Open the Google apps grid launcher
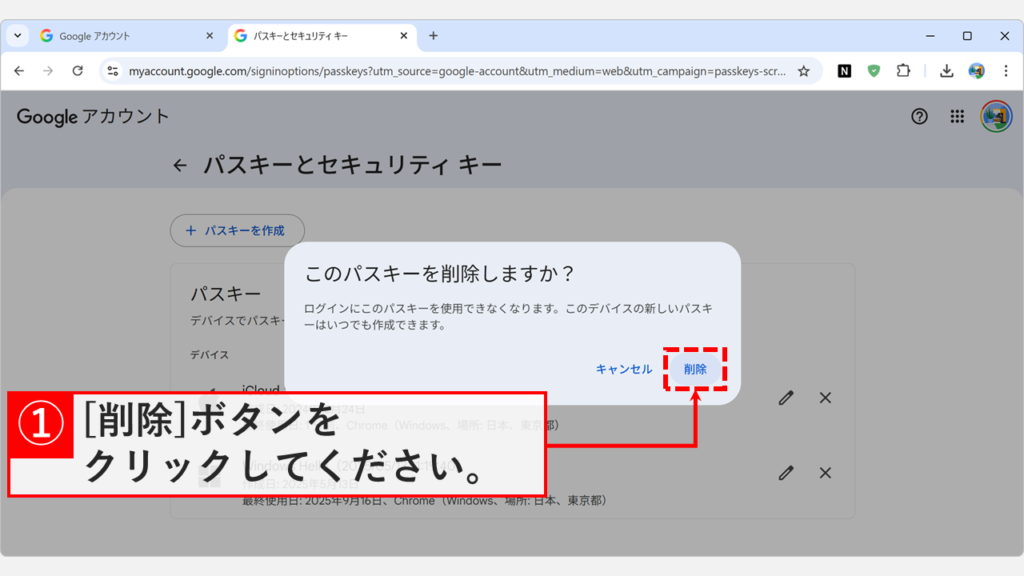The image size is (1024, 576). pyautogui.click(x=955, y=117)
